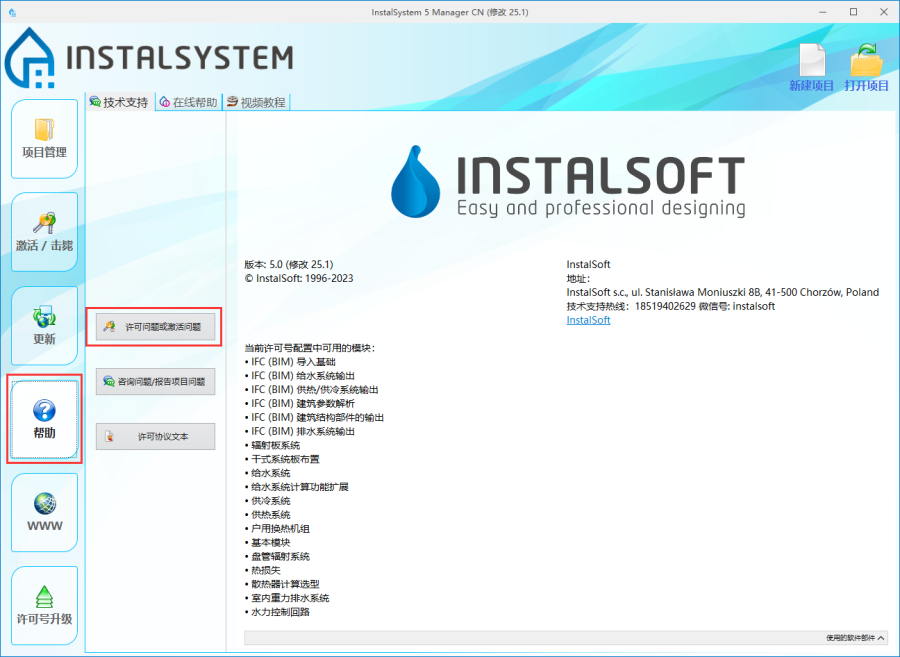Viewport: 900px width, 657px height.
Task: Click the 室内重力排水系统 module entry
Action: click(287, 598)
